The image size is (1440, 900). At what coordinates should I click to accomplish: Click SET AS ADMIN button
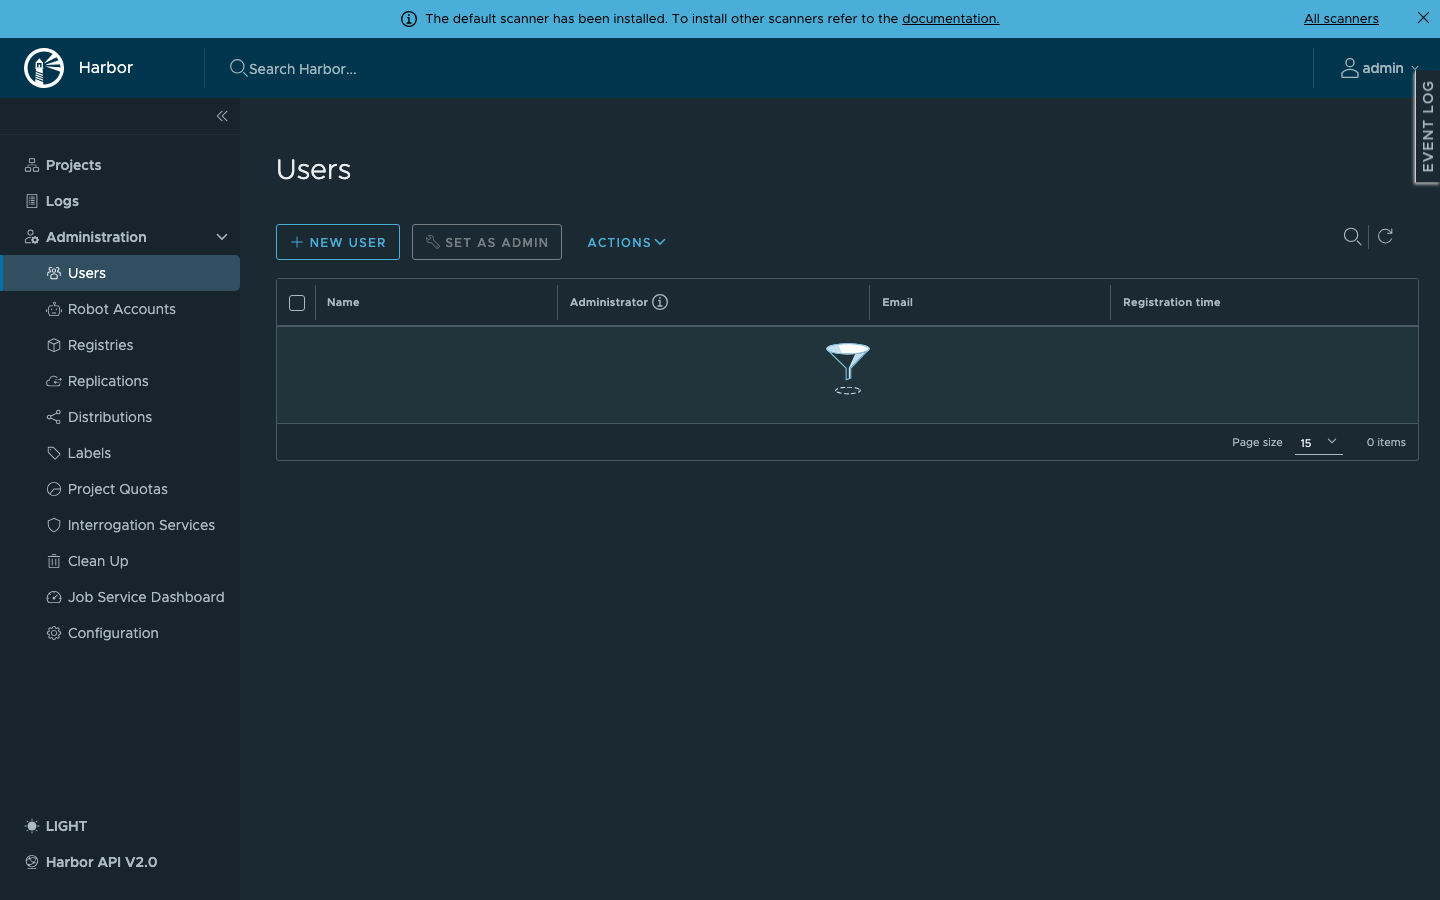tap(487, 242)
